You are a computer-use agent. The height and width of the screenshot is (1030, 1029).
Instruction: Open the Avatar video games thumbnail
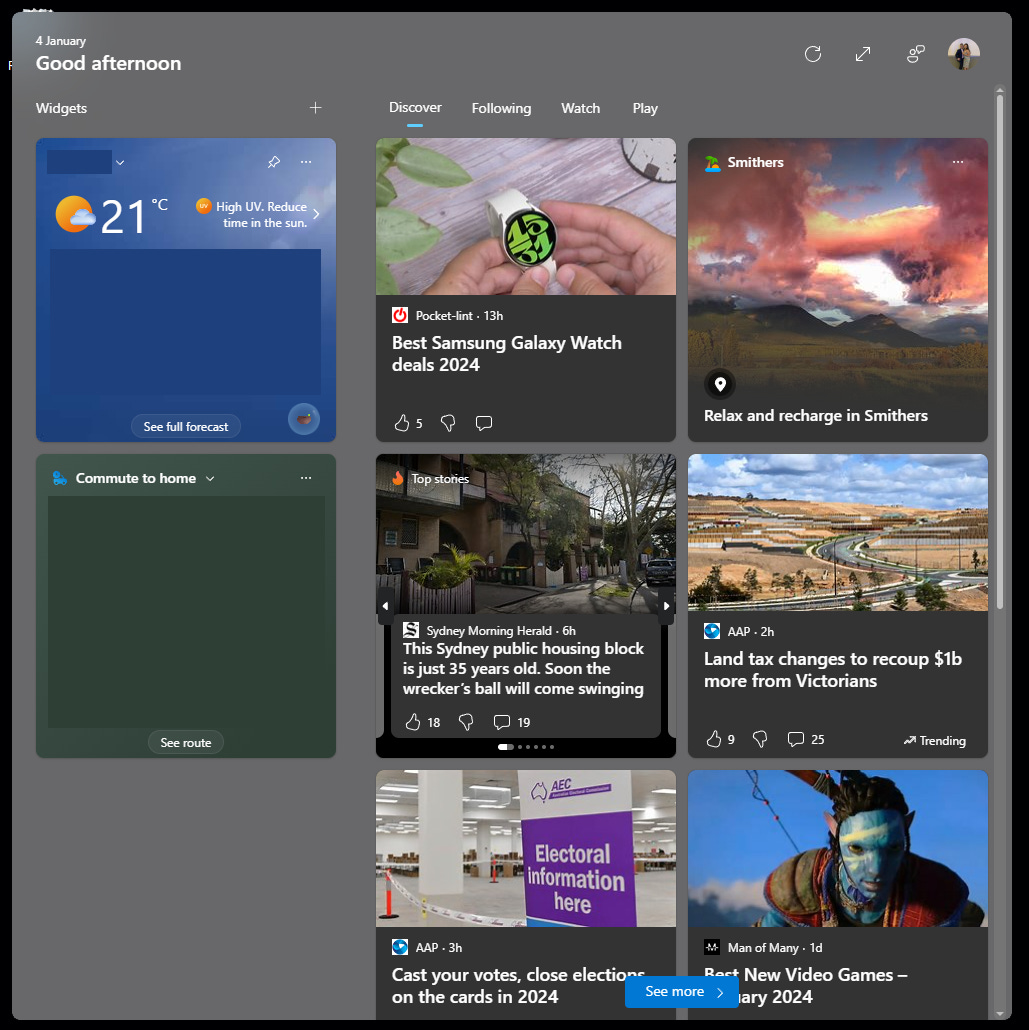click(x=838, y=849)
